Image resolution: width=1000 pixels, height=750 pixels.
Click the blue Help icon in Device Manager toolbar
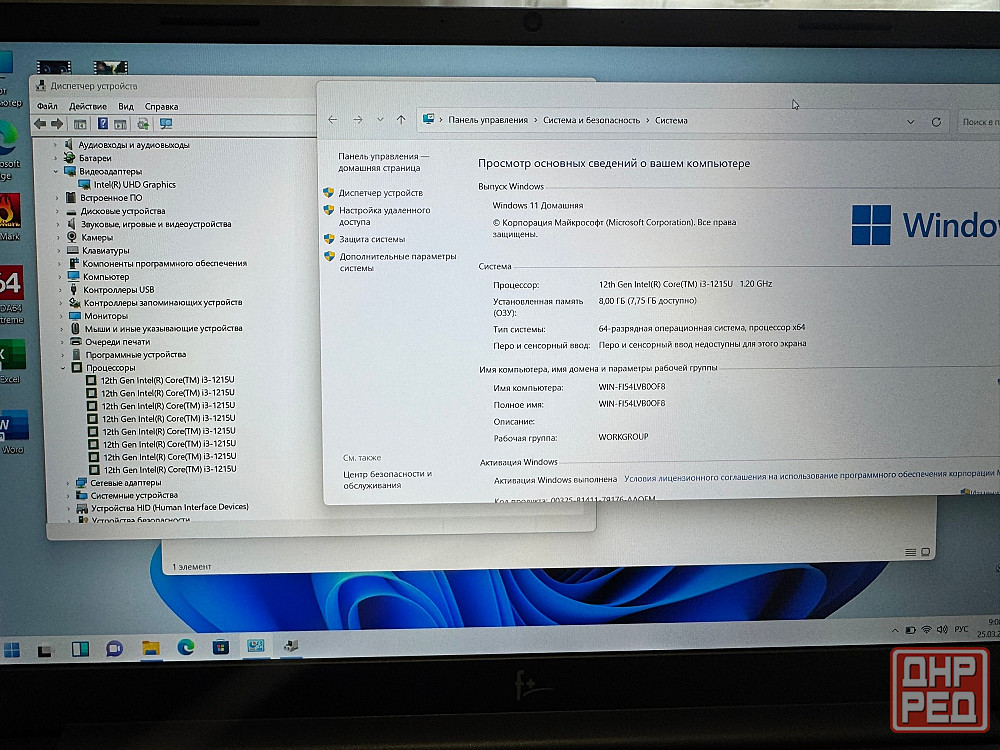[102, 124]
